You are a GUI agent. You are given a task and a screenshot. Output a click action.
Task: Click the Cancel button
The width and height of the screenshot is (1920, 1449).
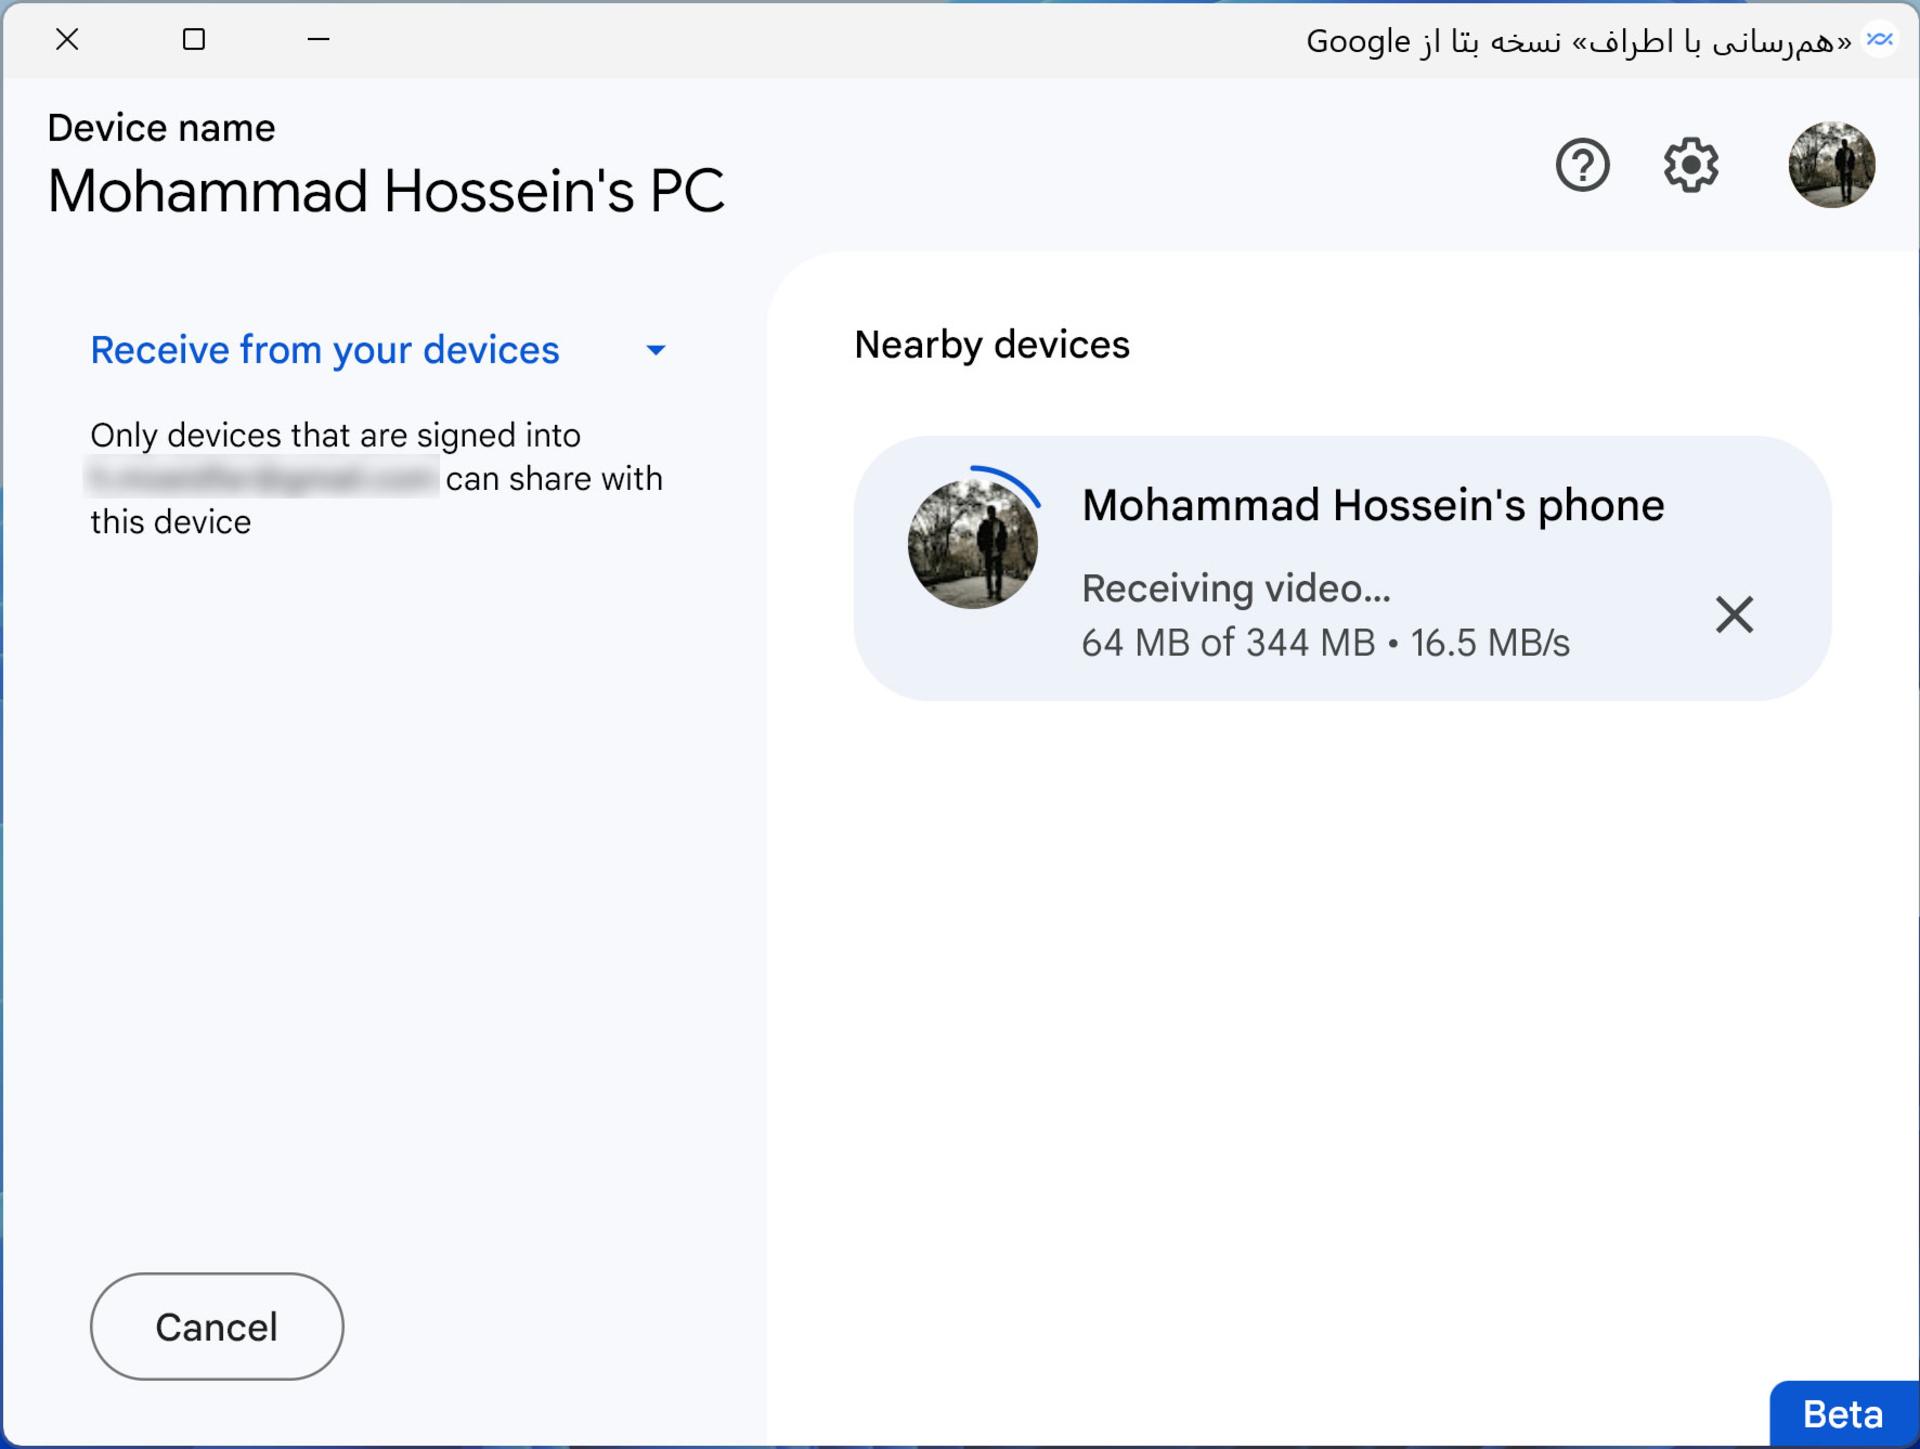pyautogui.click(x=216, y=1326)
